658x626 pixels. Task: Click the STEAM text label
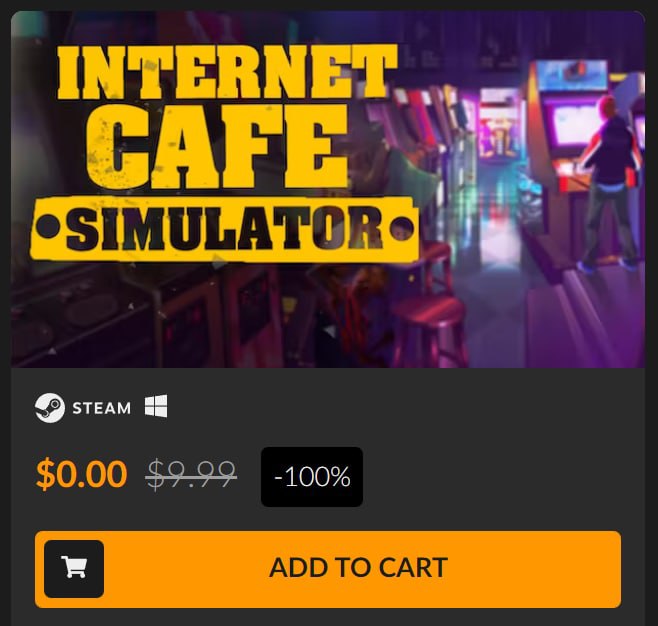(102, 408)
